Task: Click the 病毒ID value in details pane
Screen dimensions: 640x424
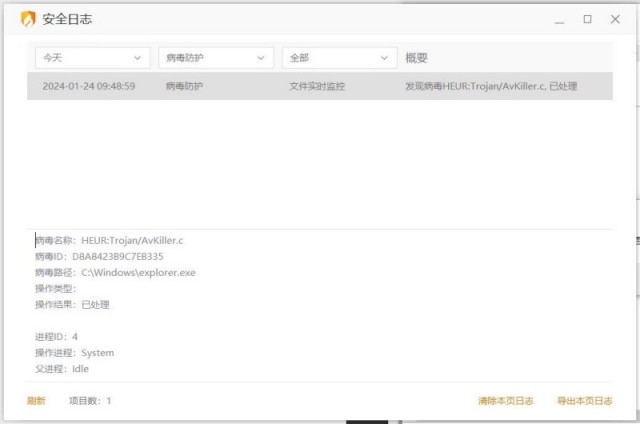Action: tap(118, 256)
